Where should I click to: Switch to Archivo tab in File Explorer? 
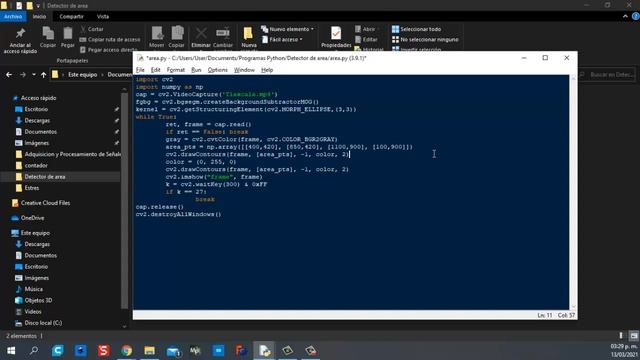click(13, 16)
